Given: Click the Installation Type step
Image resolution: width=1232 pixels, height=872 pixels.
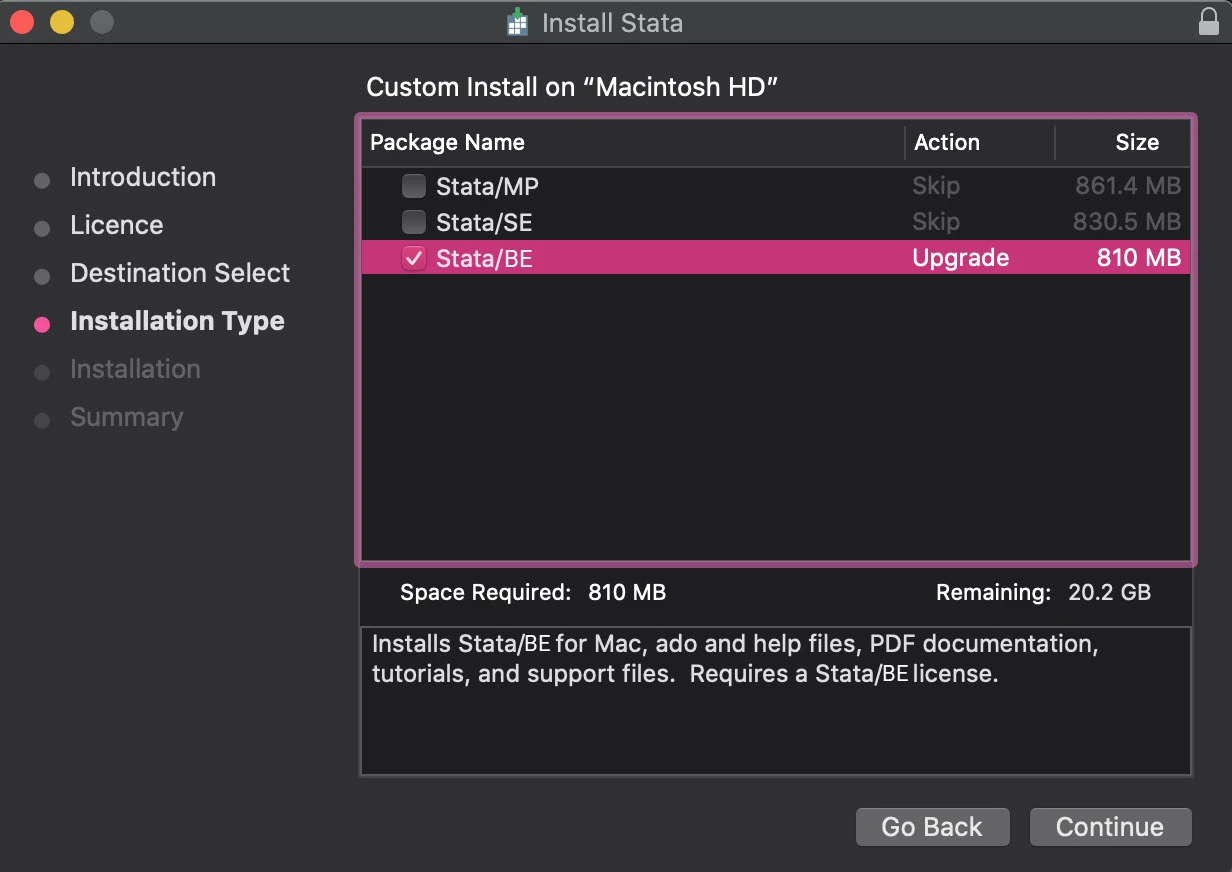Looking at the screenshot, I should [177, 322].
